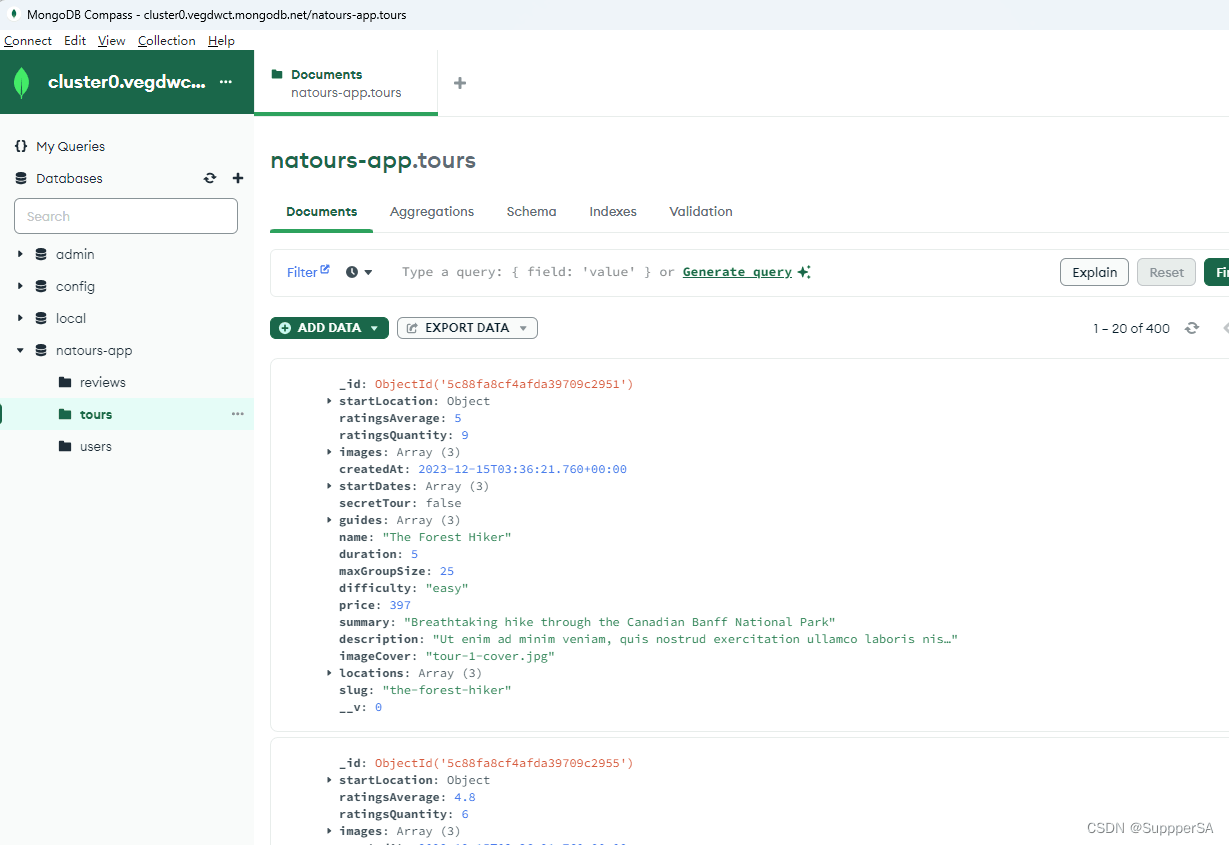The image size is (1229, 845).
Task: Click the price value 397
Action: tap(400, 605)
